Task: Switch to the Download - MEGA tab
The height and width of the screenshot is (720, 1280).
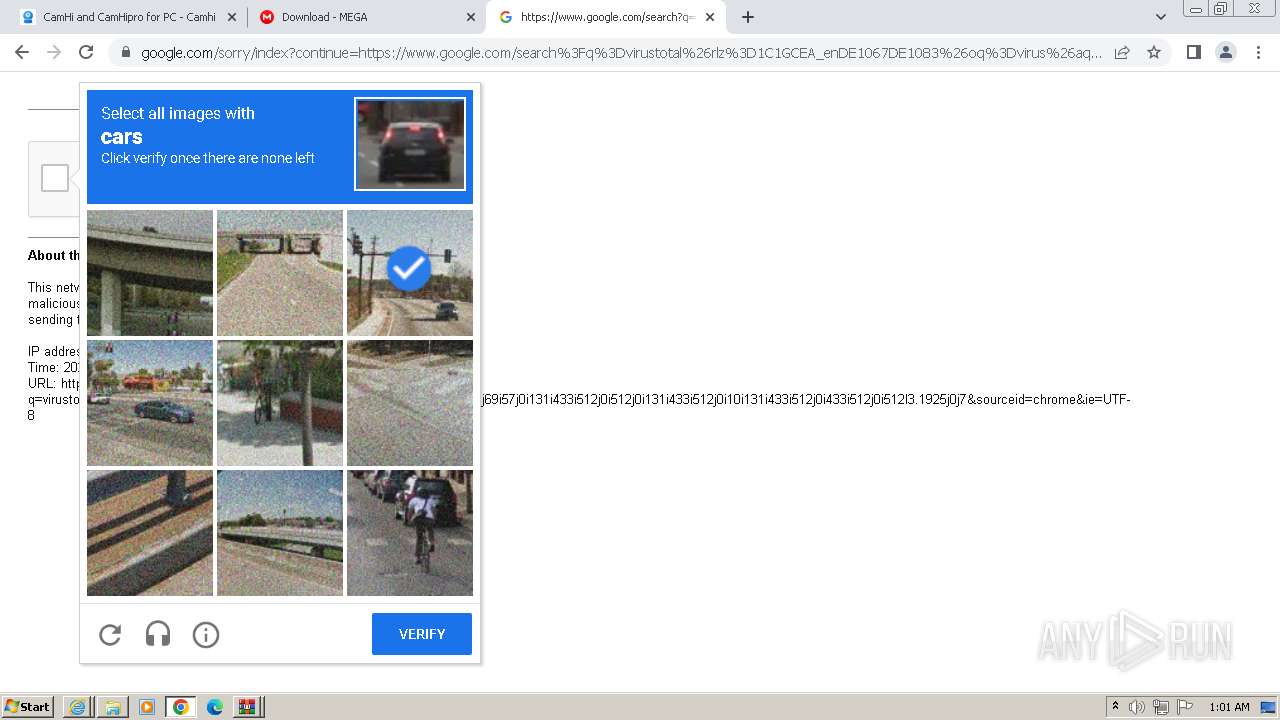Action: [366, 17]
